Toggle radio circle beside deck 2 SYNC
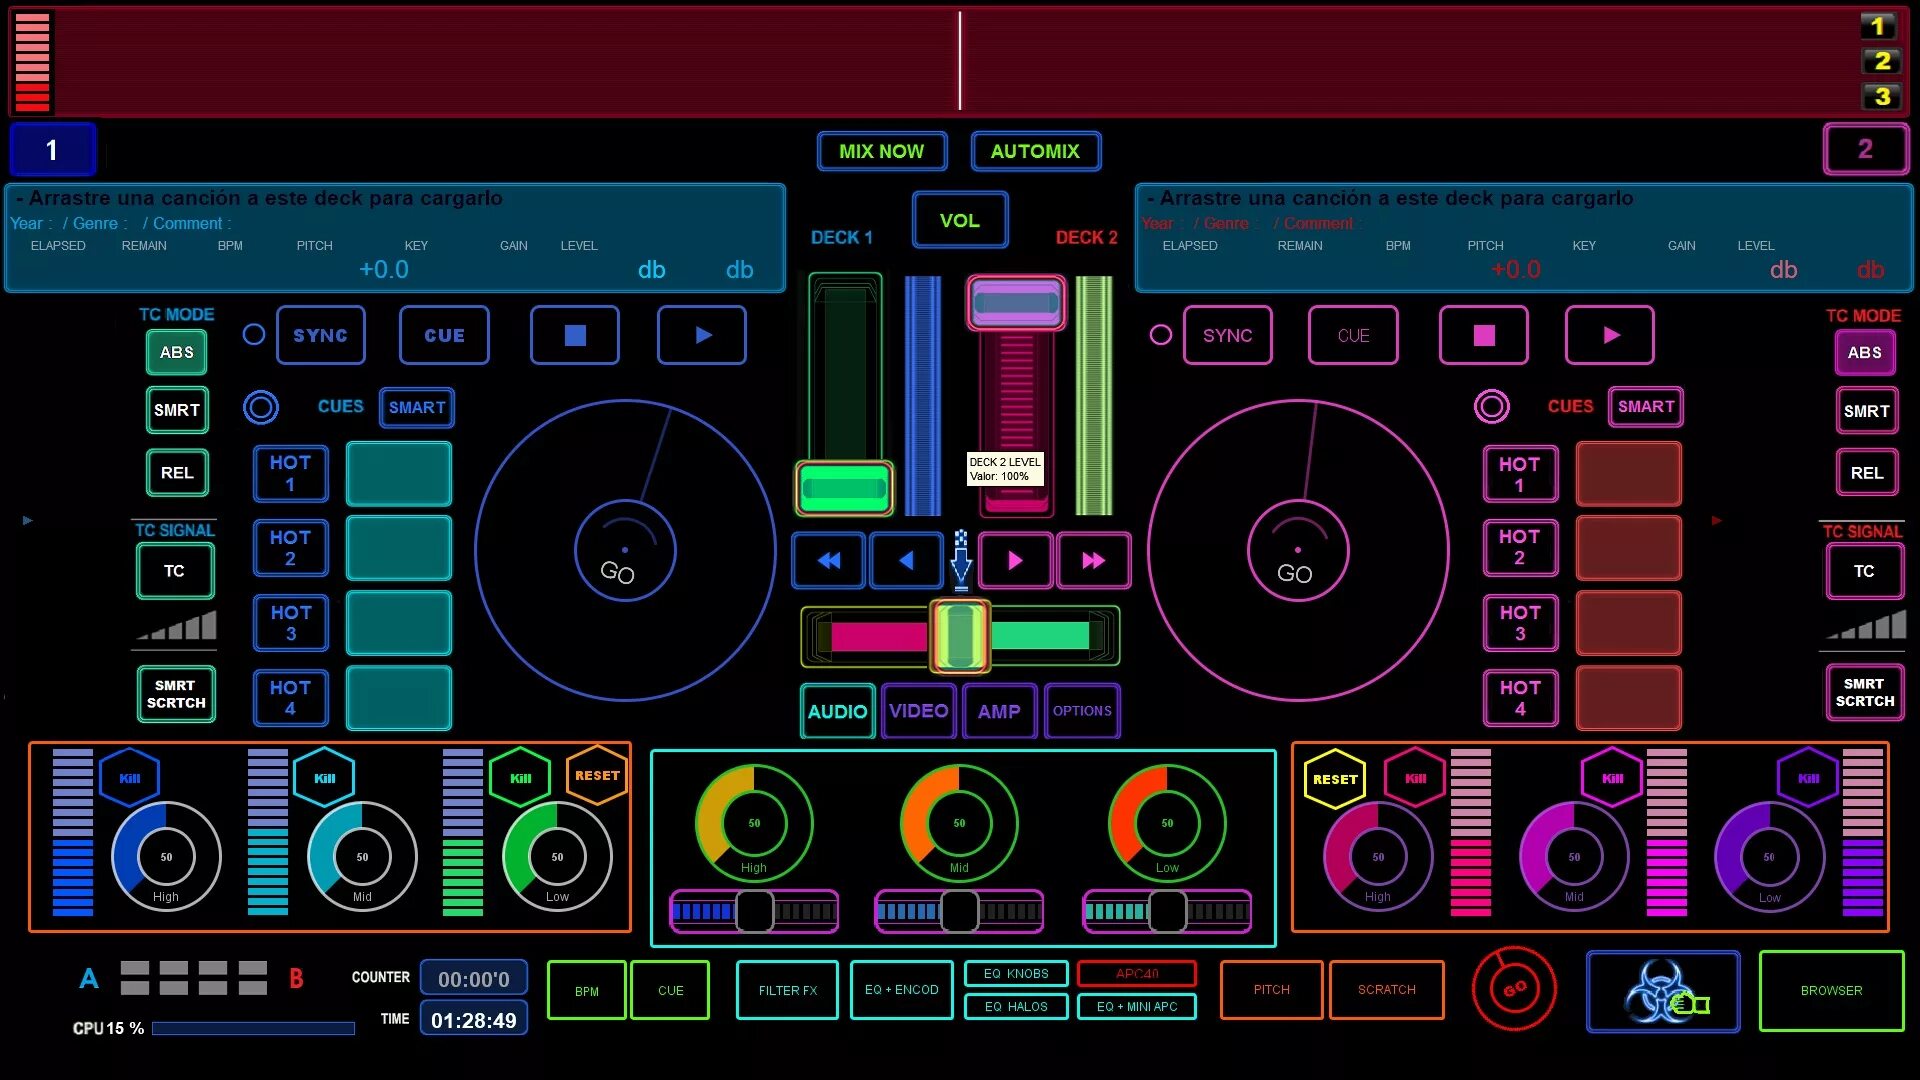Screen dimensions: 1920x1080 [1160, 335]
